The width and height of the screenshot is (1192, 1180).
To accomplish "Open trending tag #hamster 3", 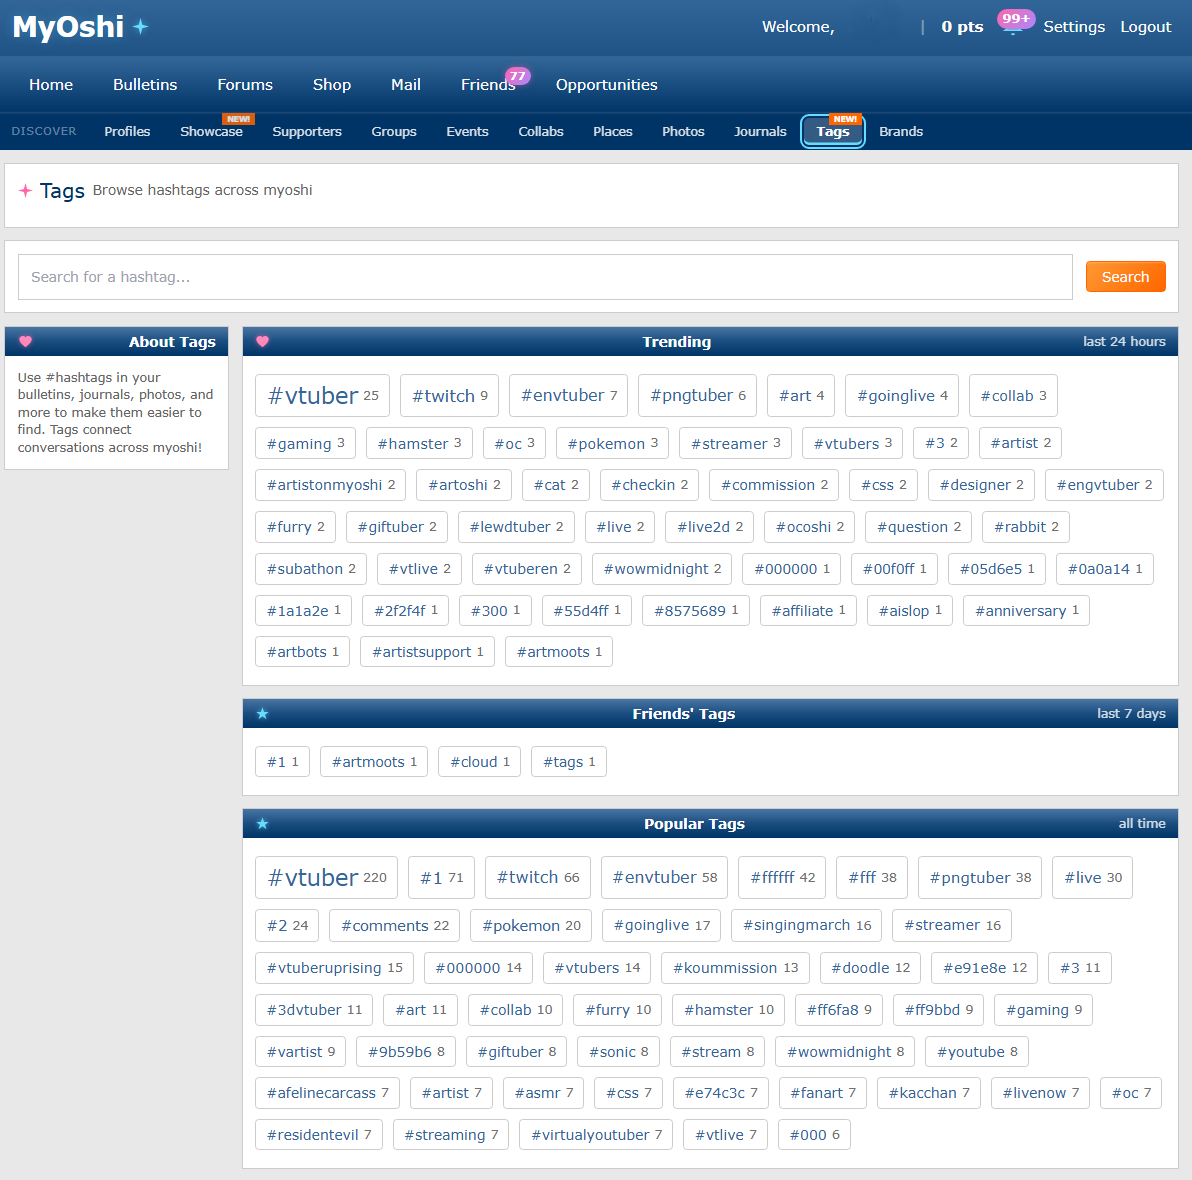I will point(419,443).
